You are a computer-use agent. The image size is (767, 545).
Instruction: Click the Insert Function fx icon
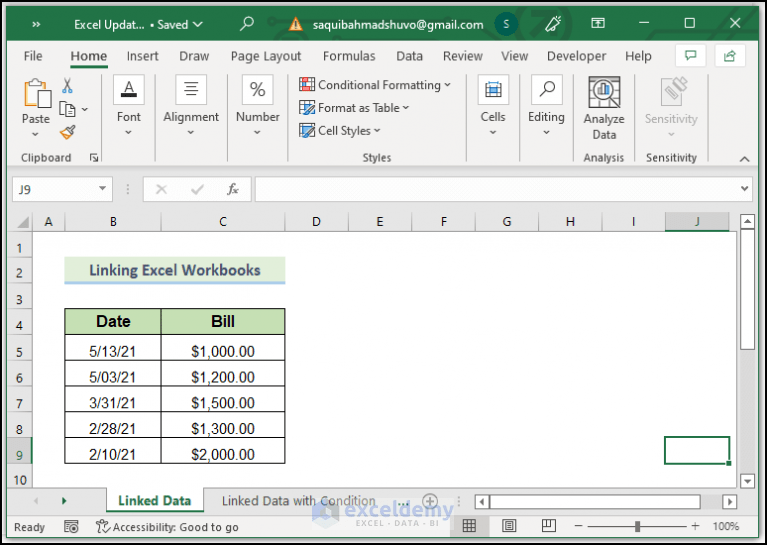(x=233, y=189)
